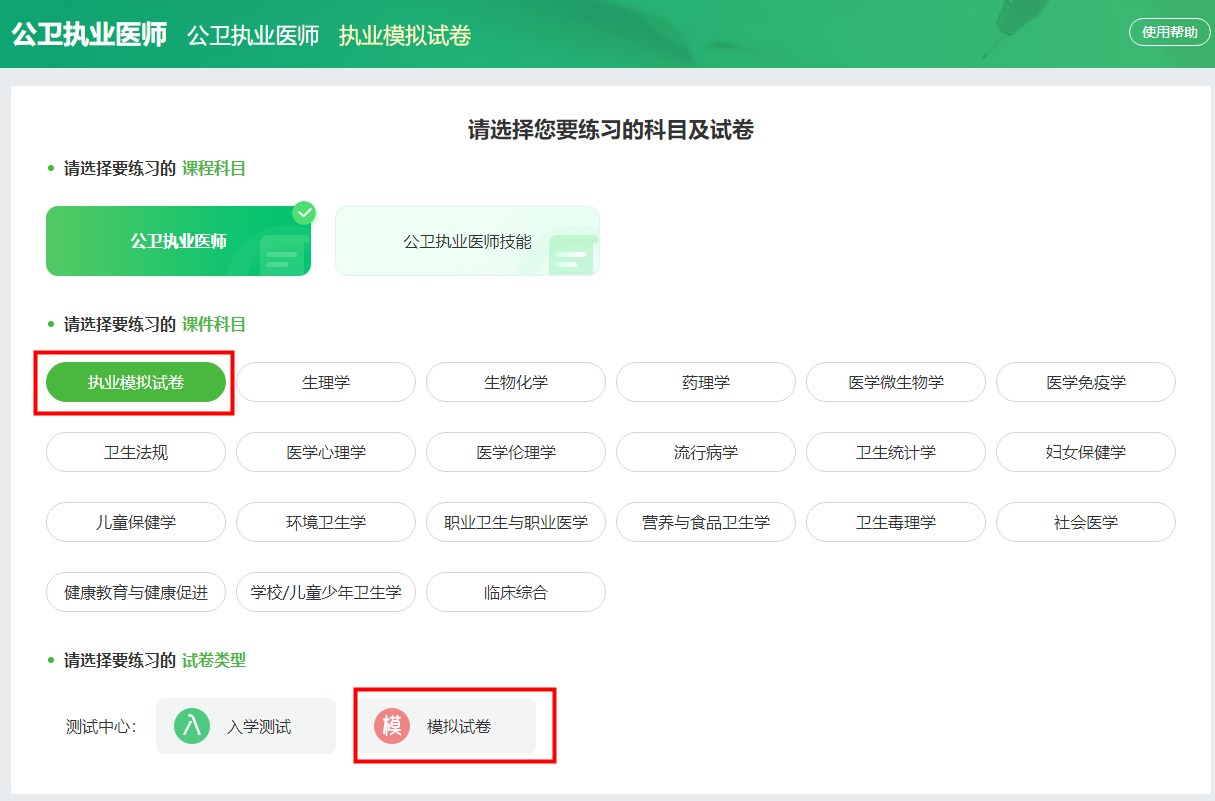Select the 生理学 subject
This screenshot has height=801, width=1215.
(325, 382)
